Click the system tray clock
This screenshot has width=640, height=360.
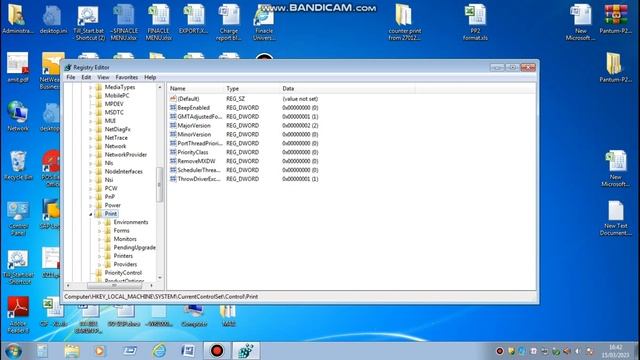click(x=616, y=351)
